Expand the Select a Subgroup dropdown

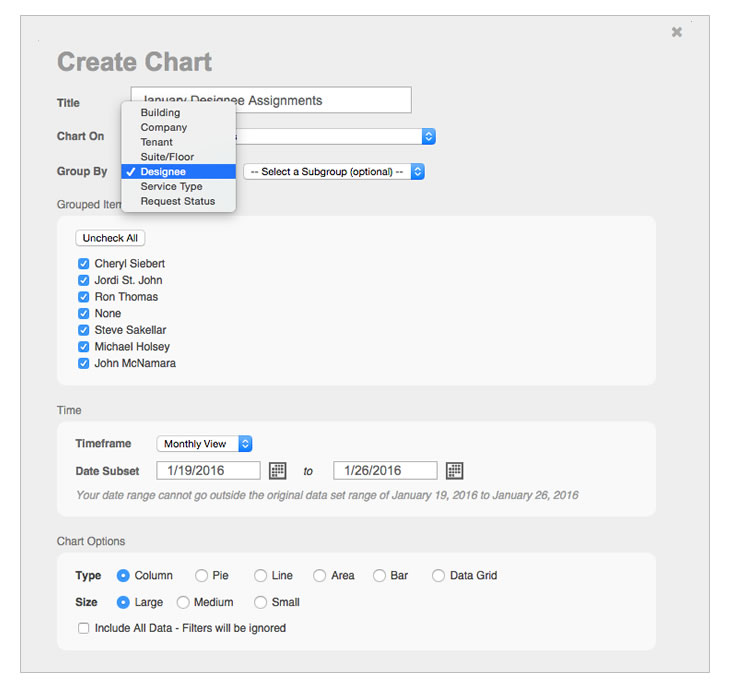(x=334, y=172)
